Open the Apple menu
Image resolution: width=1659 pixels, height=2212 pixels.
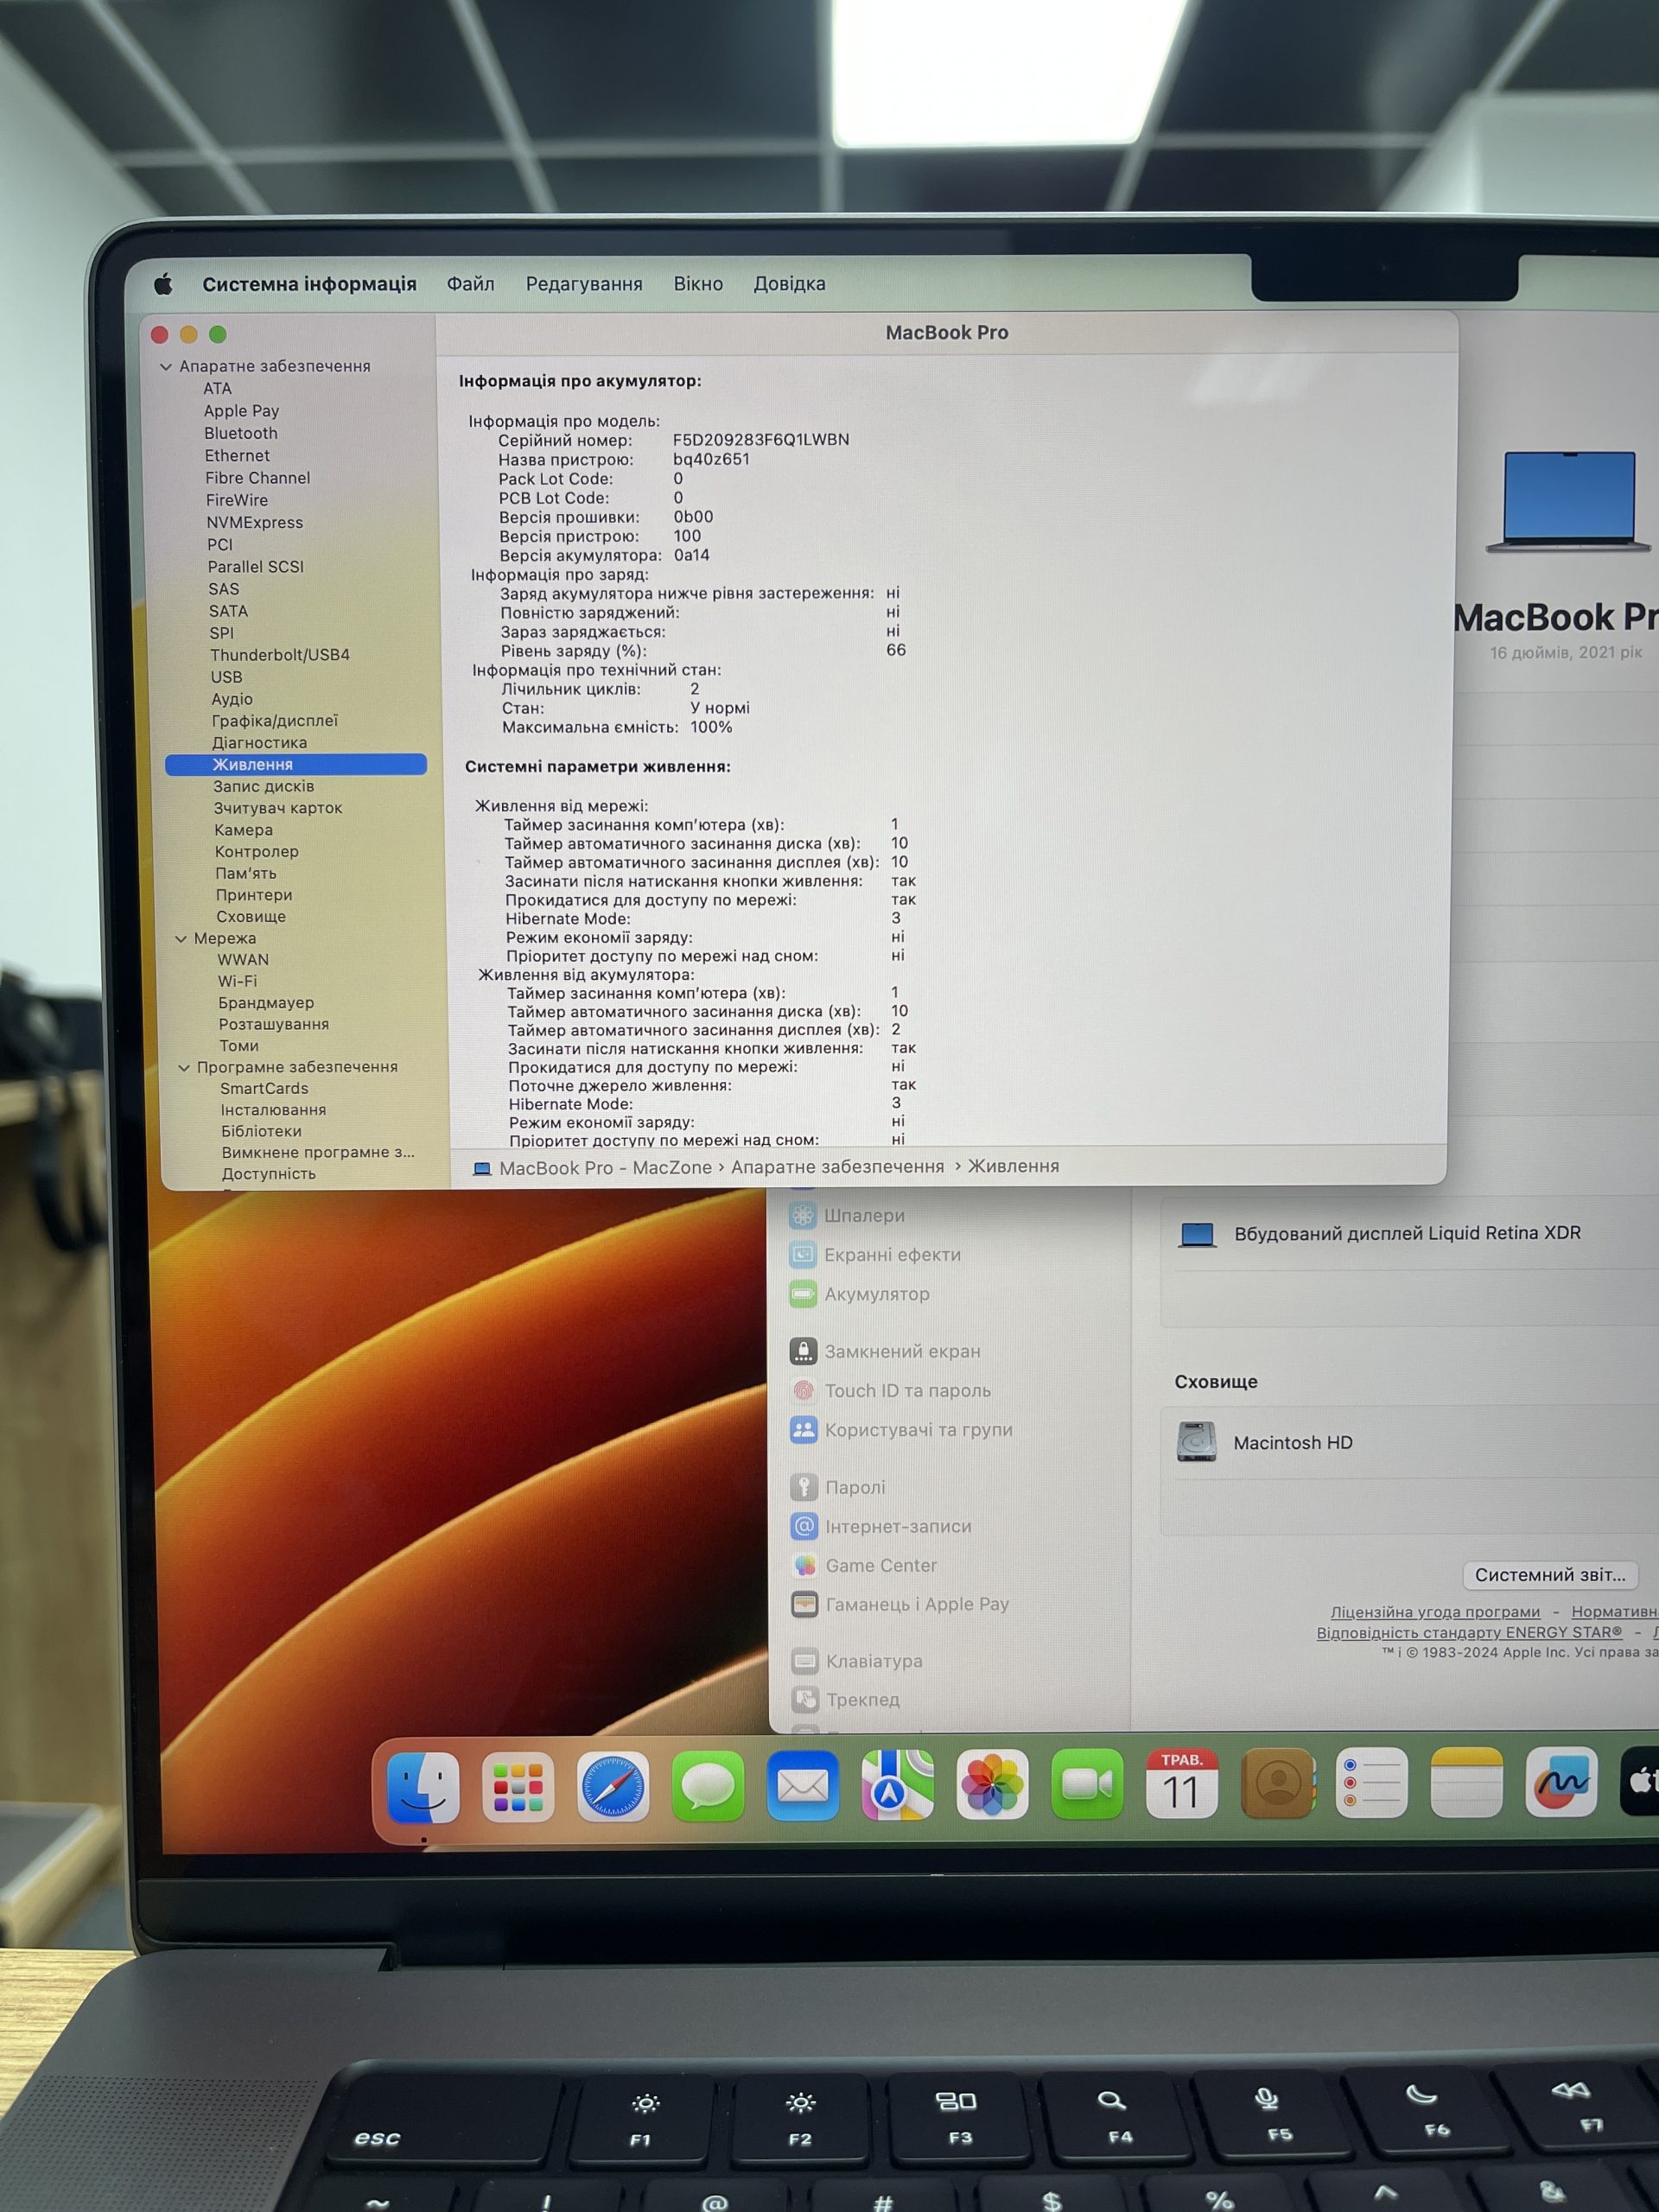coord(164,284)
